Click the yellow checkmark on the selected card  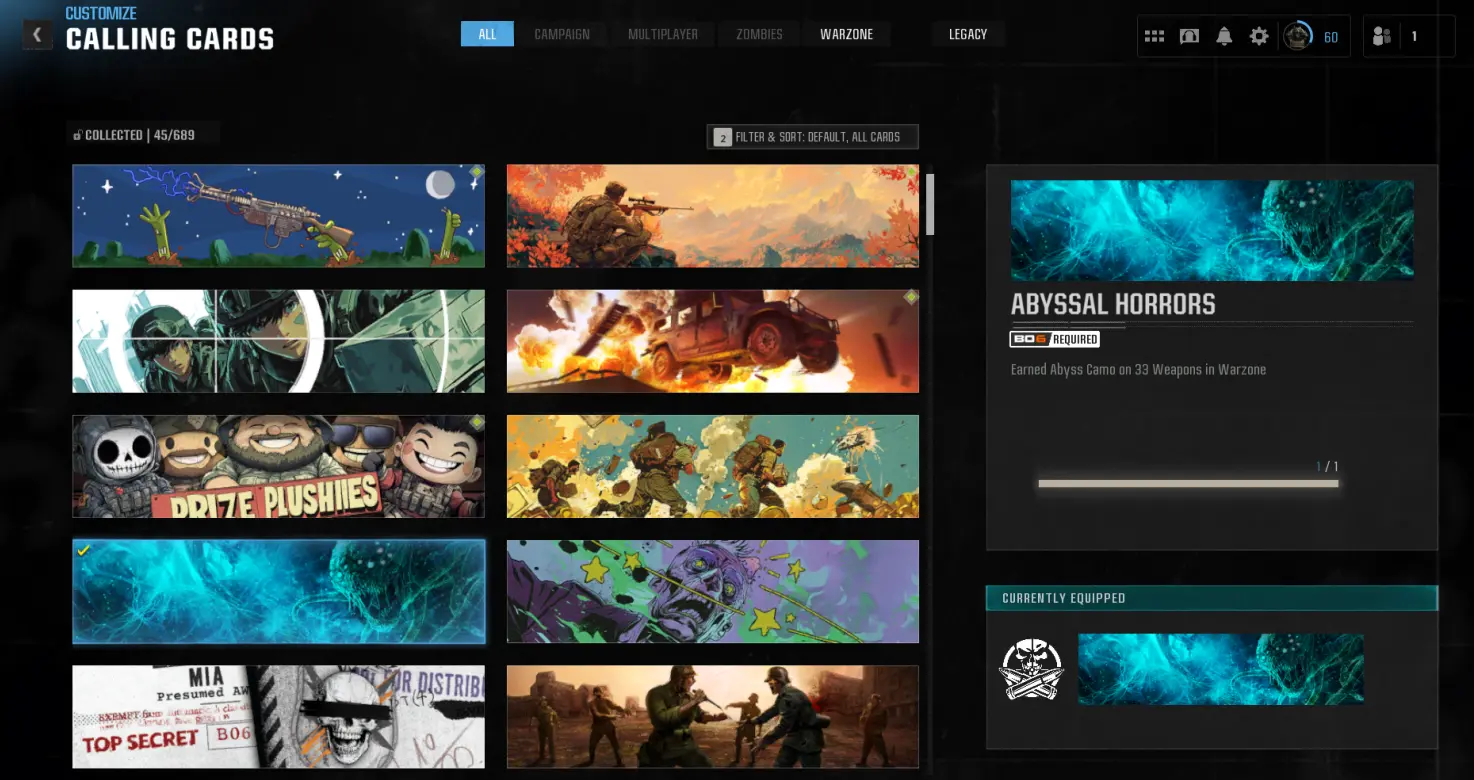tap(84, 550)
